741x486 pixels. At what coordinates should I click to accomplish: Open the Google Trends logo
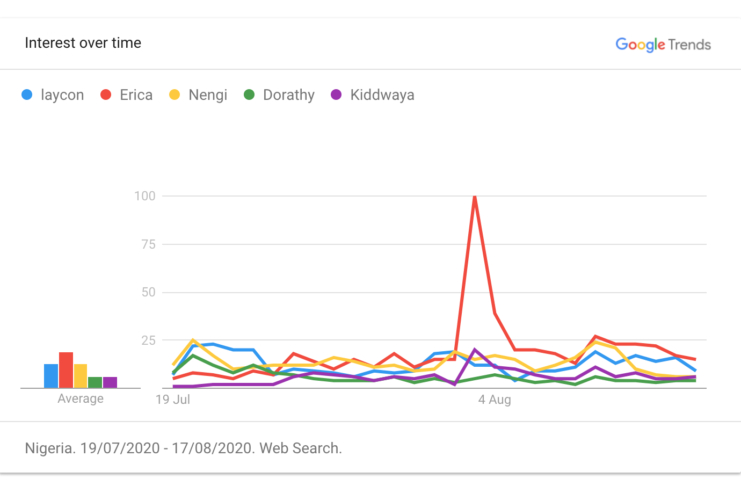[x=663, y=44]
